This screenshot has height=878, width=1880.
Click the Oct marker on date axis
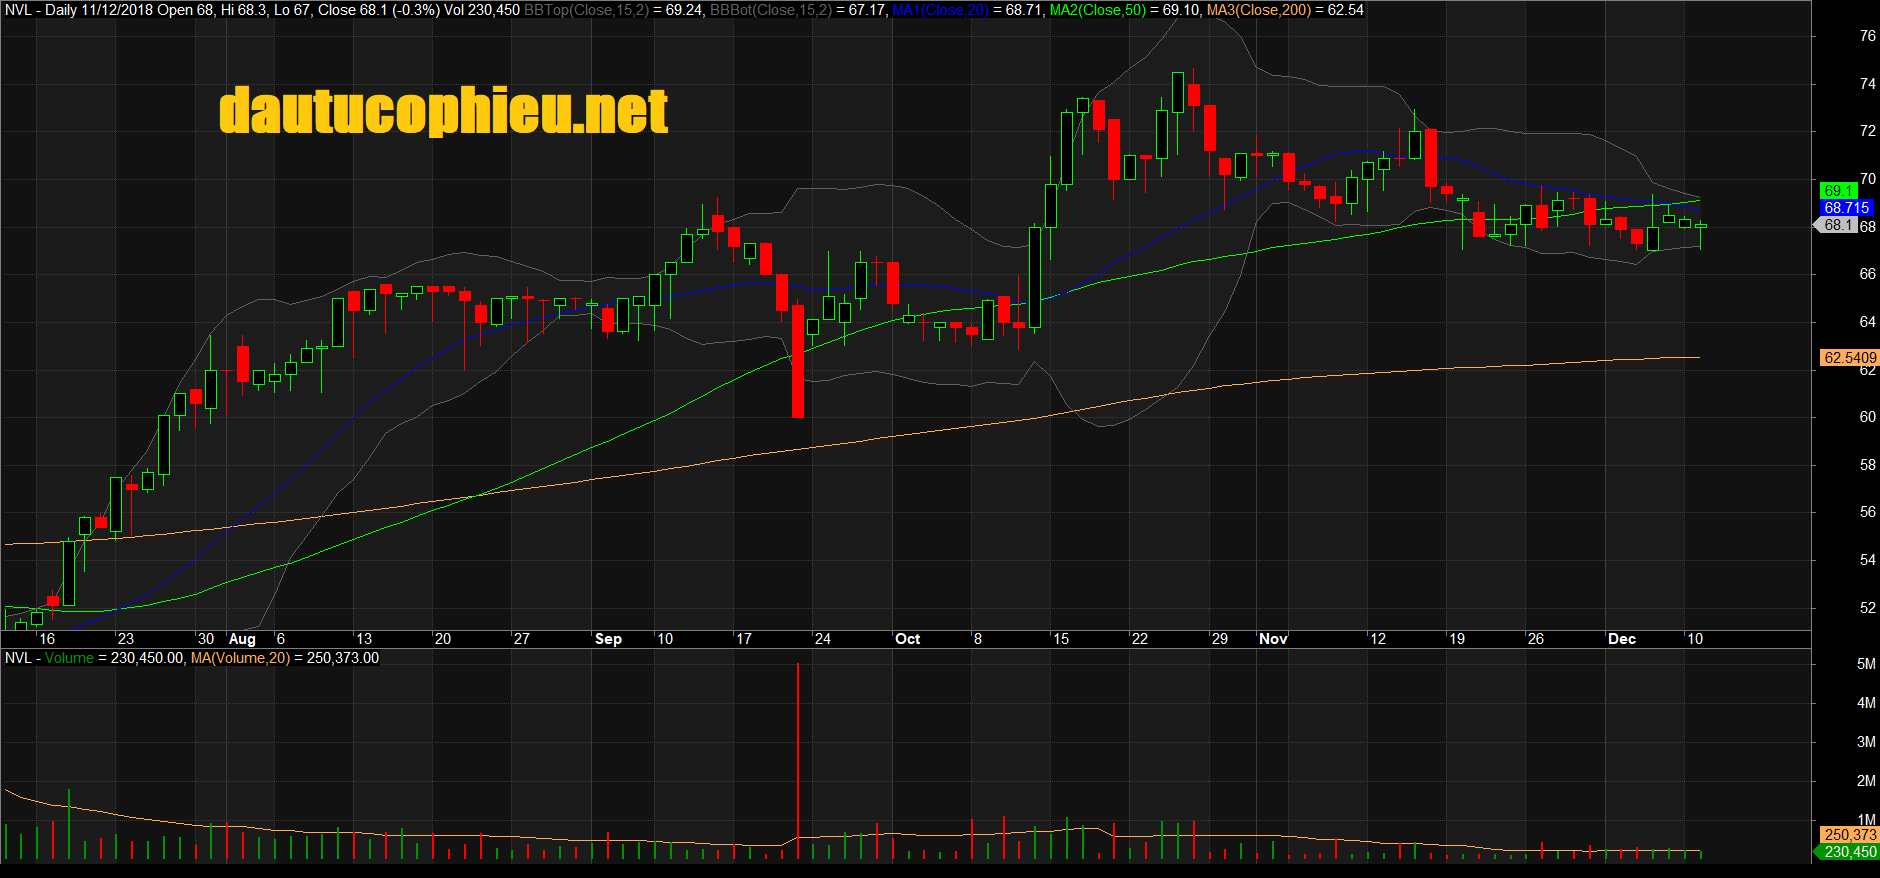(x=907, y=639)
